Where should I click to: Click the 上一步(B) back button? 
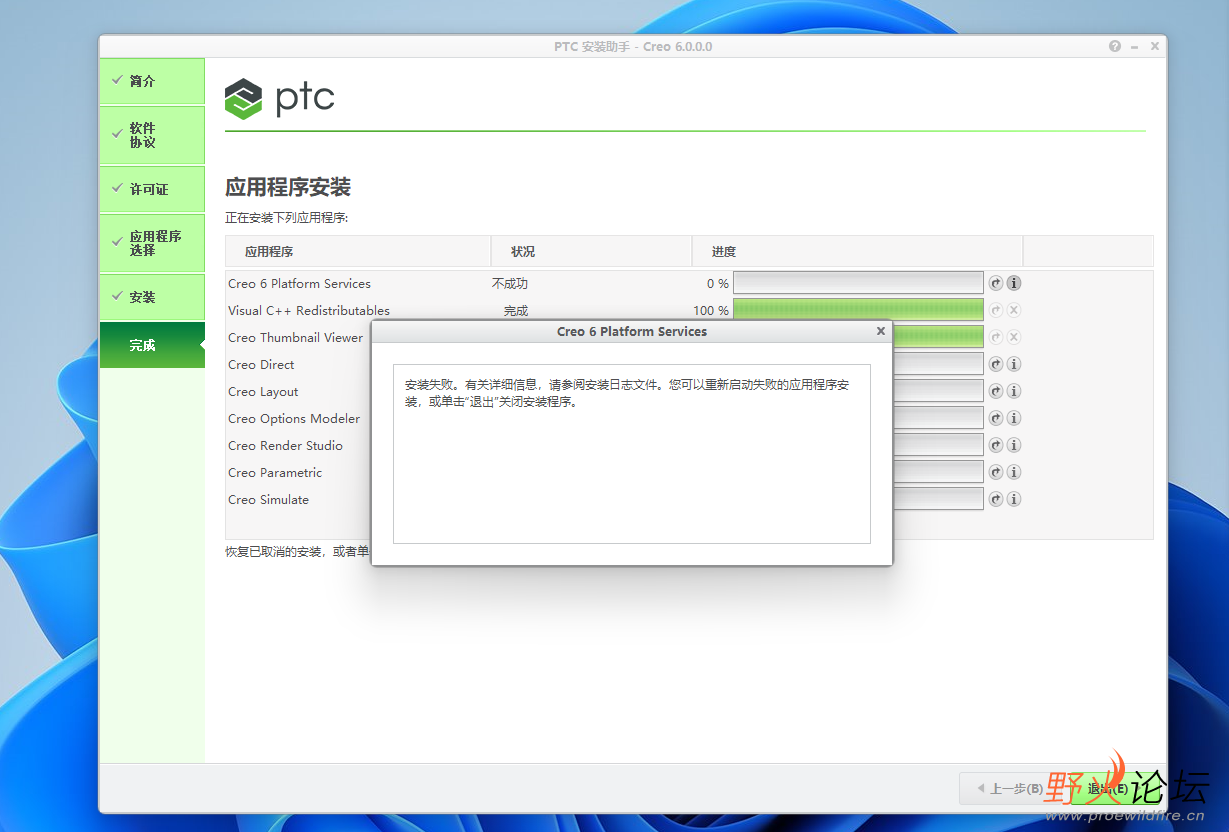[x=1009, y=789]
